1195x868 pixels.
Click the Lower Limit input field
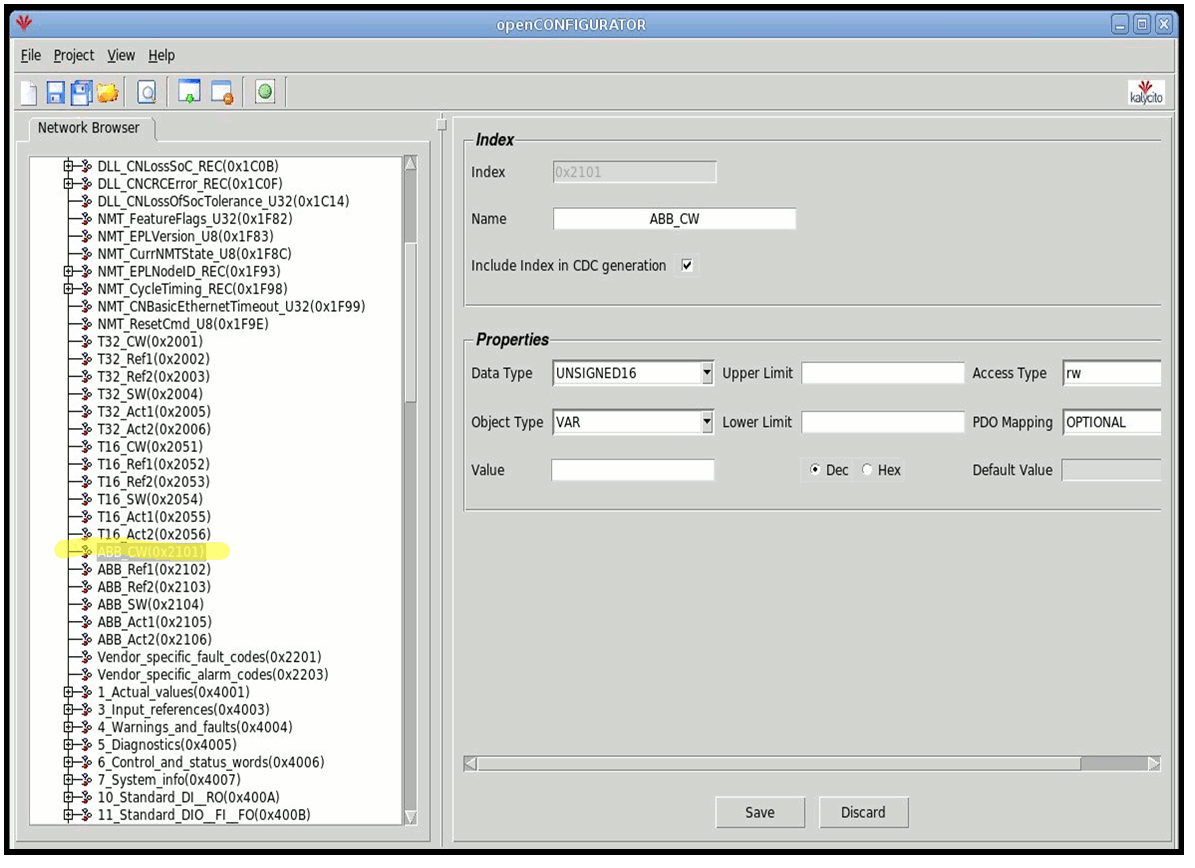pyautogui.click(x=883, y=422)
